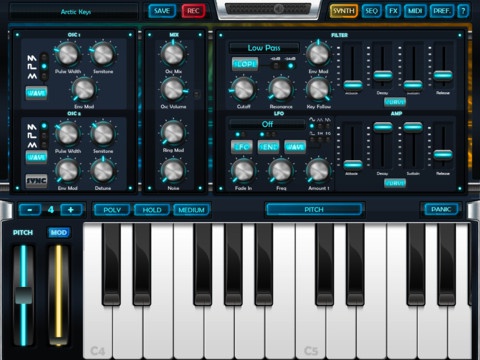
Task: Click the filter Decay slider
Action: [383, 76]
